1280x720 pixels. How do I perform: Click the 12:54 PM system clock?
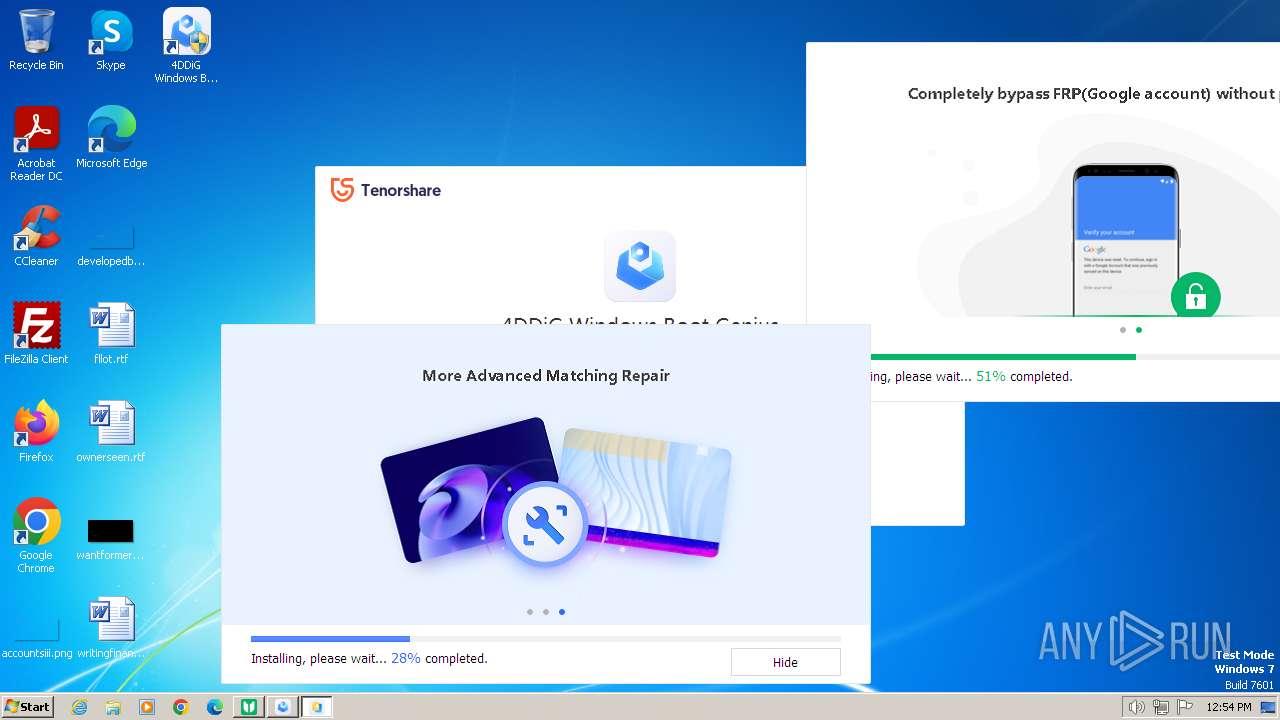tap(1229, 707)
